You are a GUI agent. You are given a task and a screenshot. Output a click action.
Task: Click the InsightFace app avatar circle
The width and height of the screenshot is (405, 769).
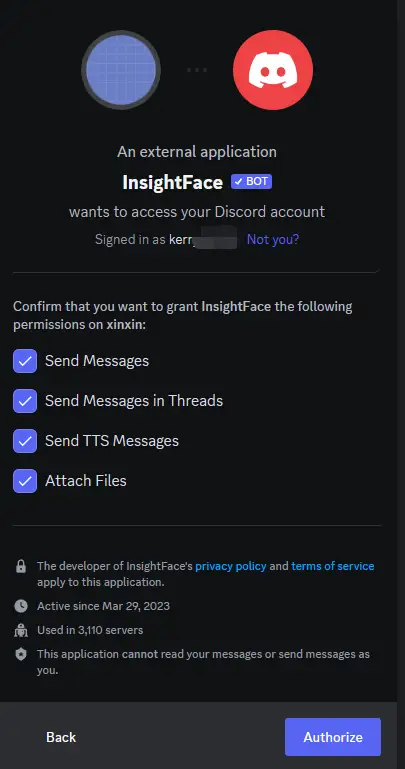click(x=121, y=70)
